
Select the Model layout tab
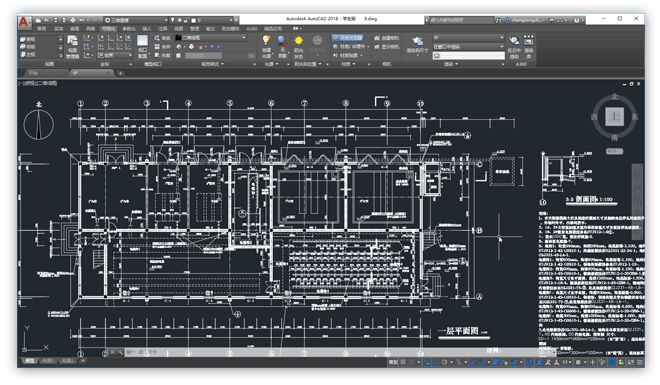(29, 361)
